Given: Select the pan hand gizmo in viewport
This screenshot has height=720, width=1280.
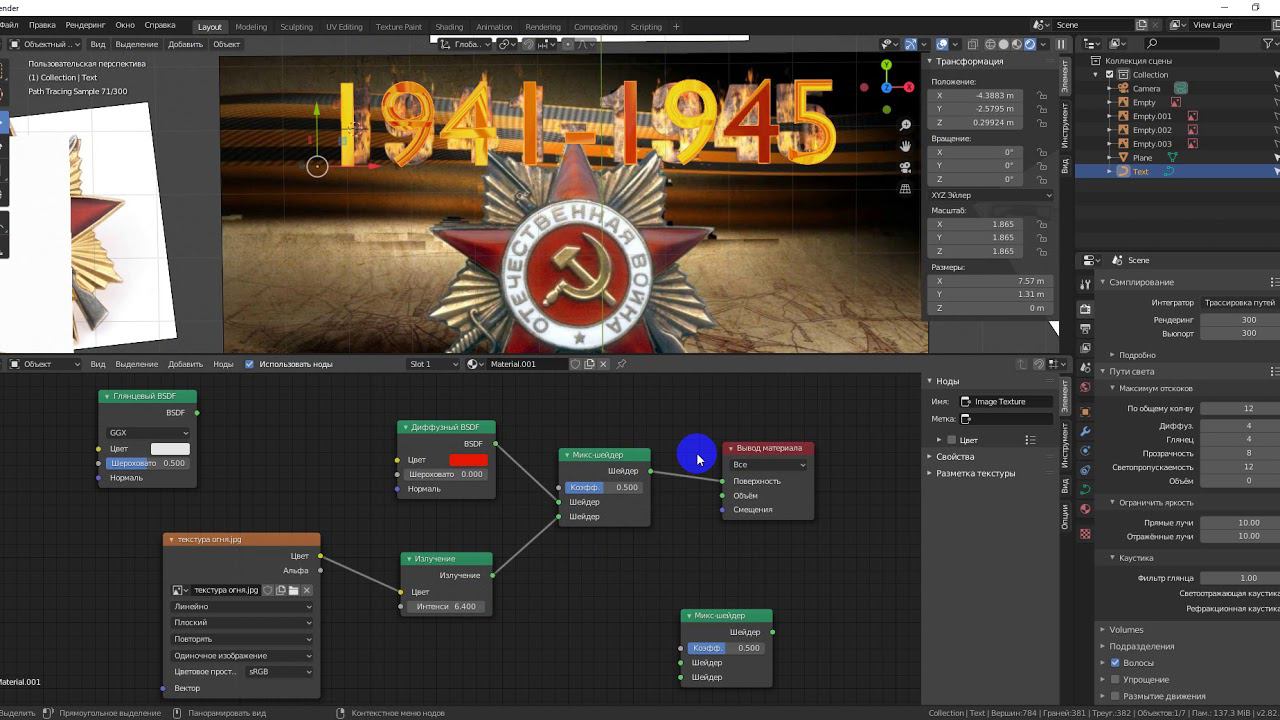Looking at the screenshot, I should (x=905, y=146).
